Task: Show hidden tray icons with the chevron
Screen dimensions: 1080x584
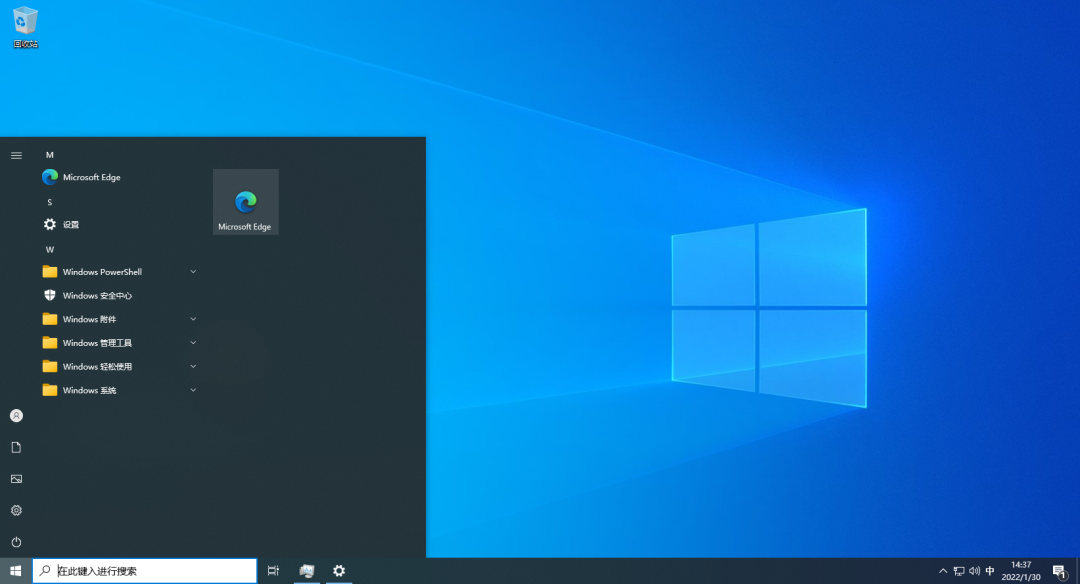Action: tap(943, 570)
